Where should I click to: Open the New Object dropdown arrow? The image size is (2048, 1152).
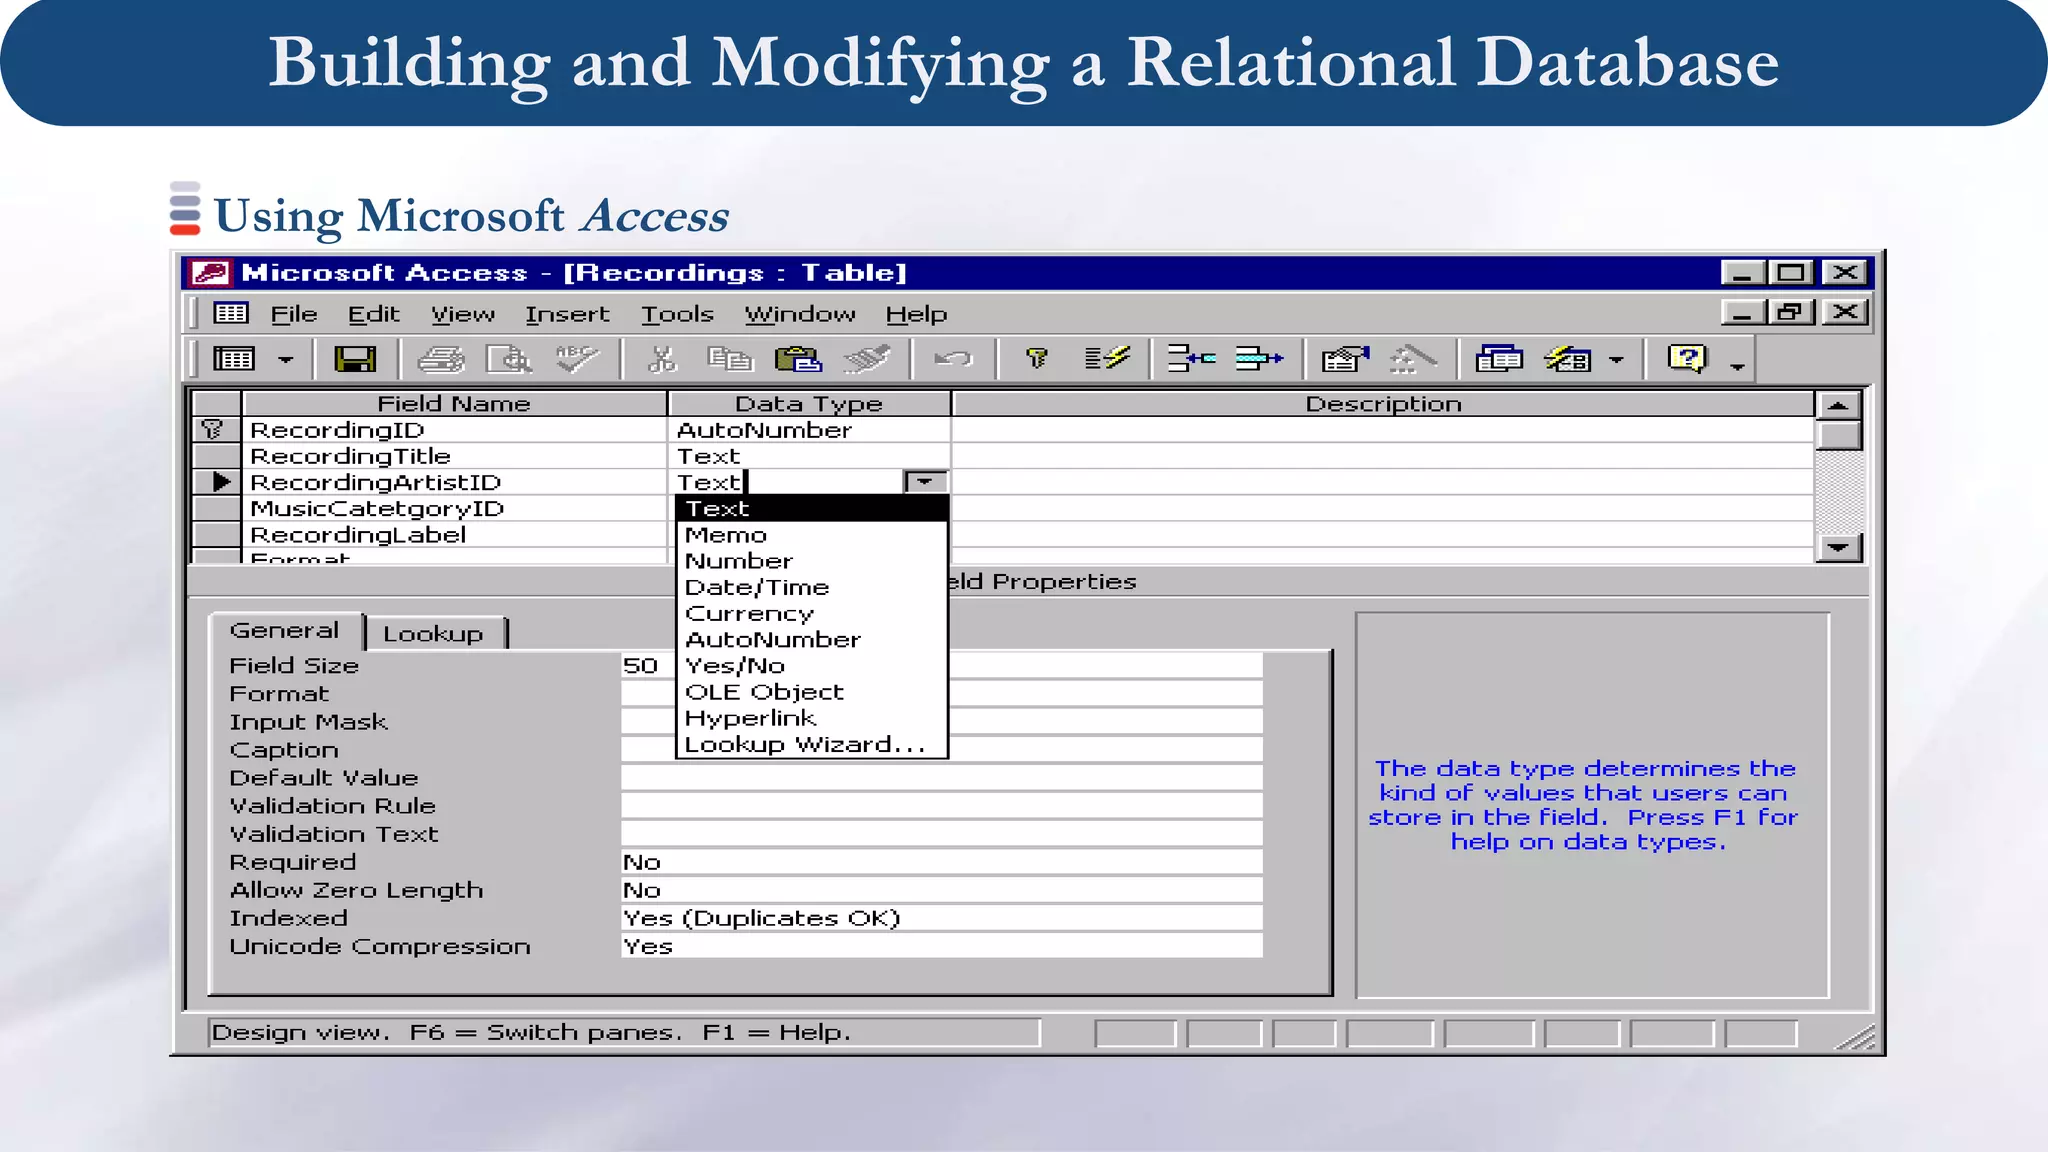[x=1617, y=360]
